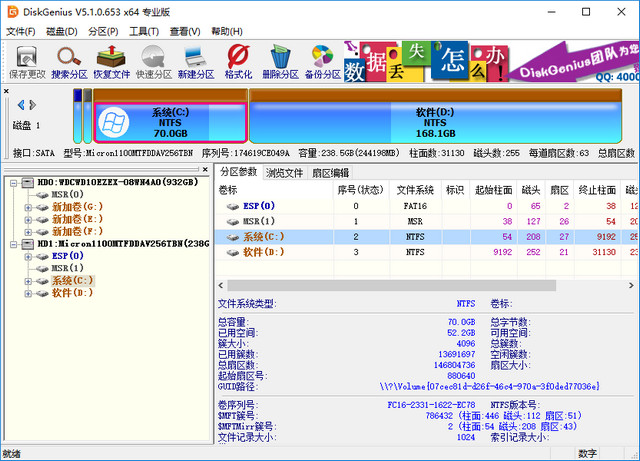This screenshot has height=461, width=640.
Task: Select the small blue ESP partition bar
Action: tap(78, 116)
